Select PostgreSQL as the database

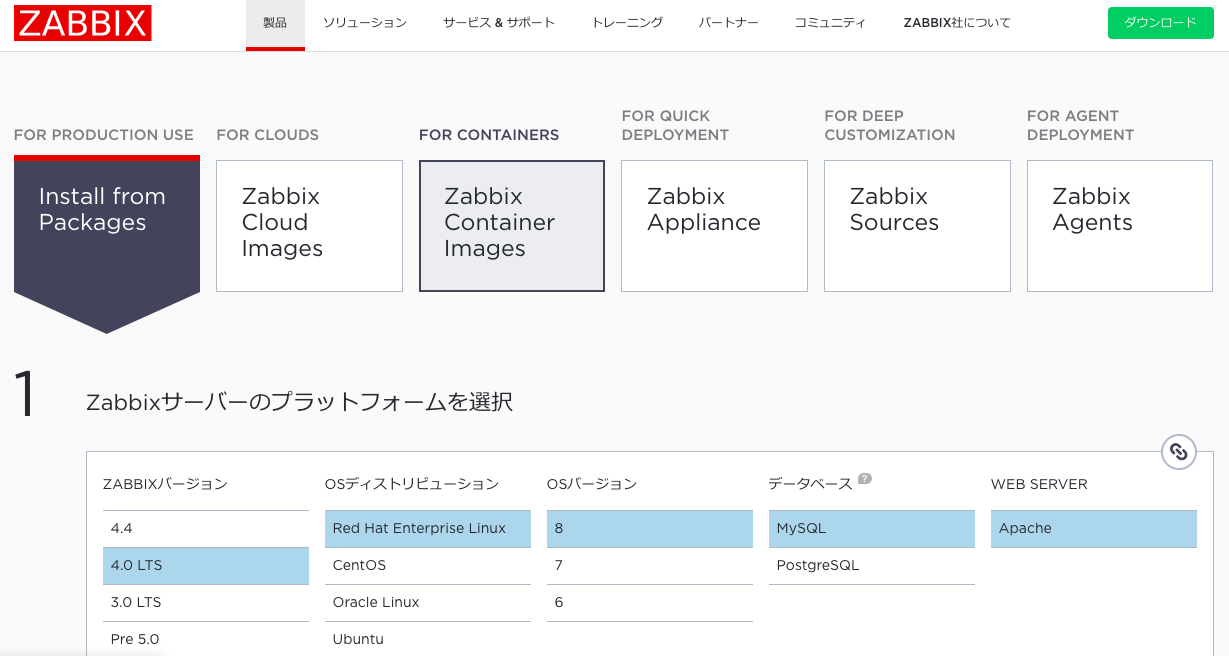coord(871,565)
